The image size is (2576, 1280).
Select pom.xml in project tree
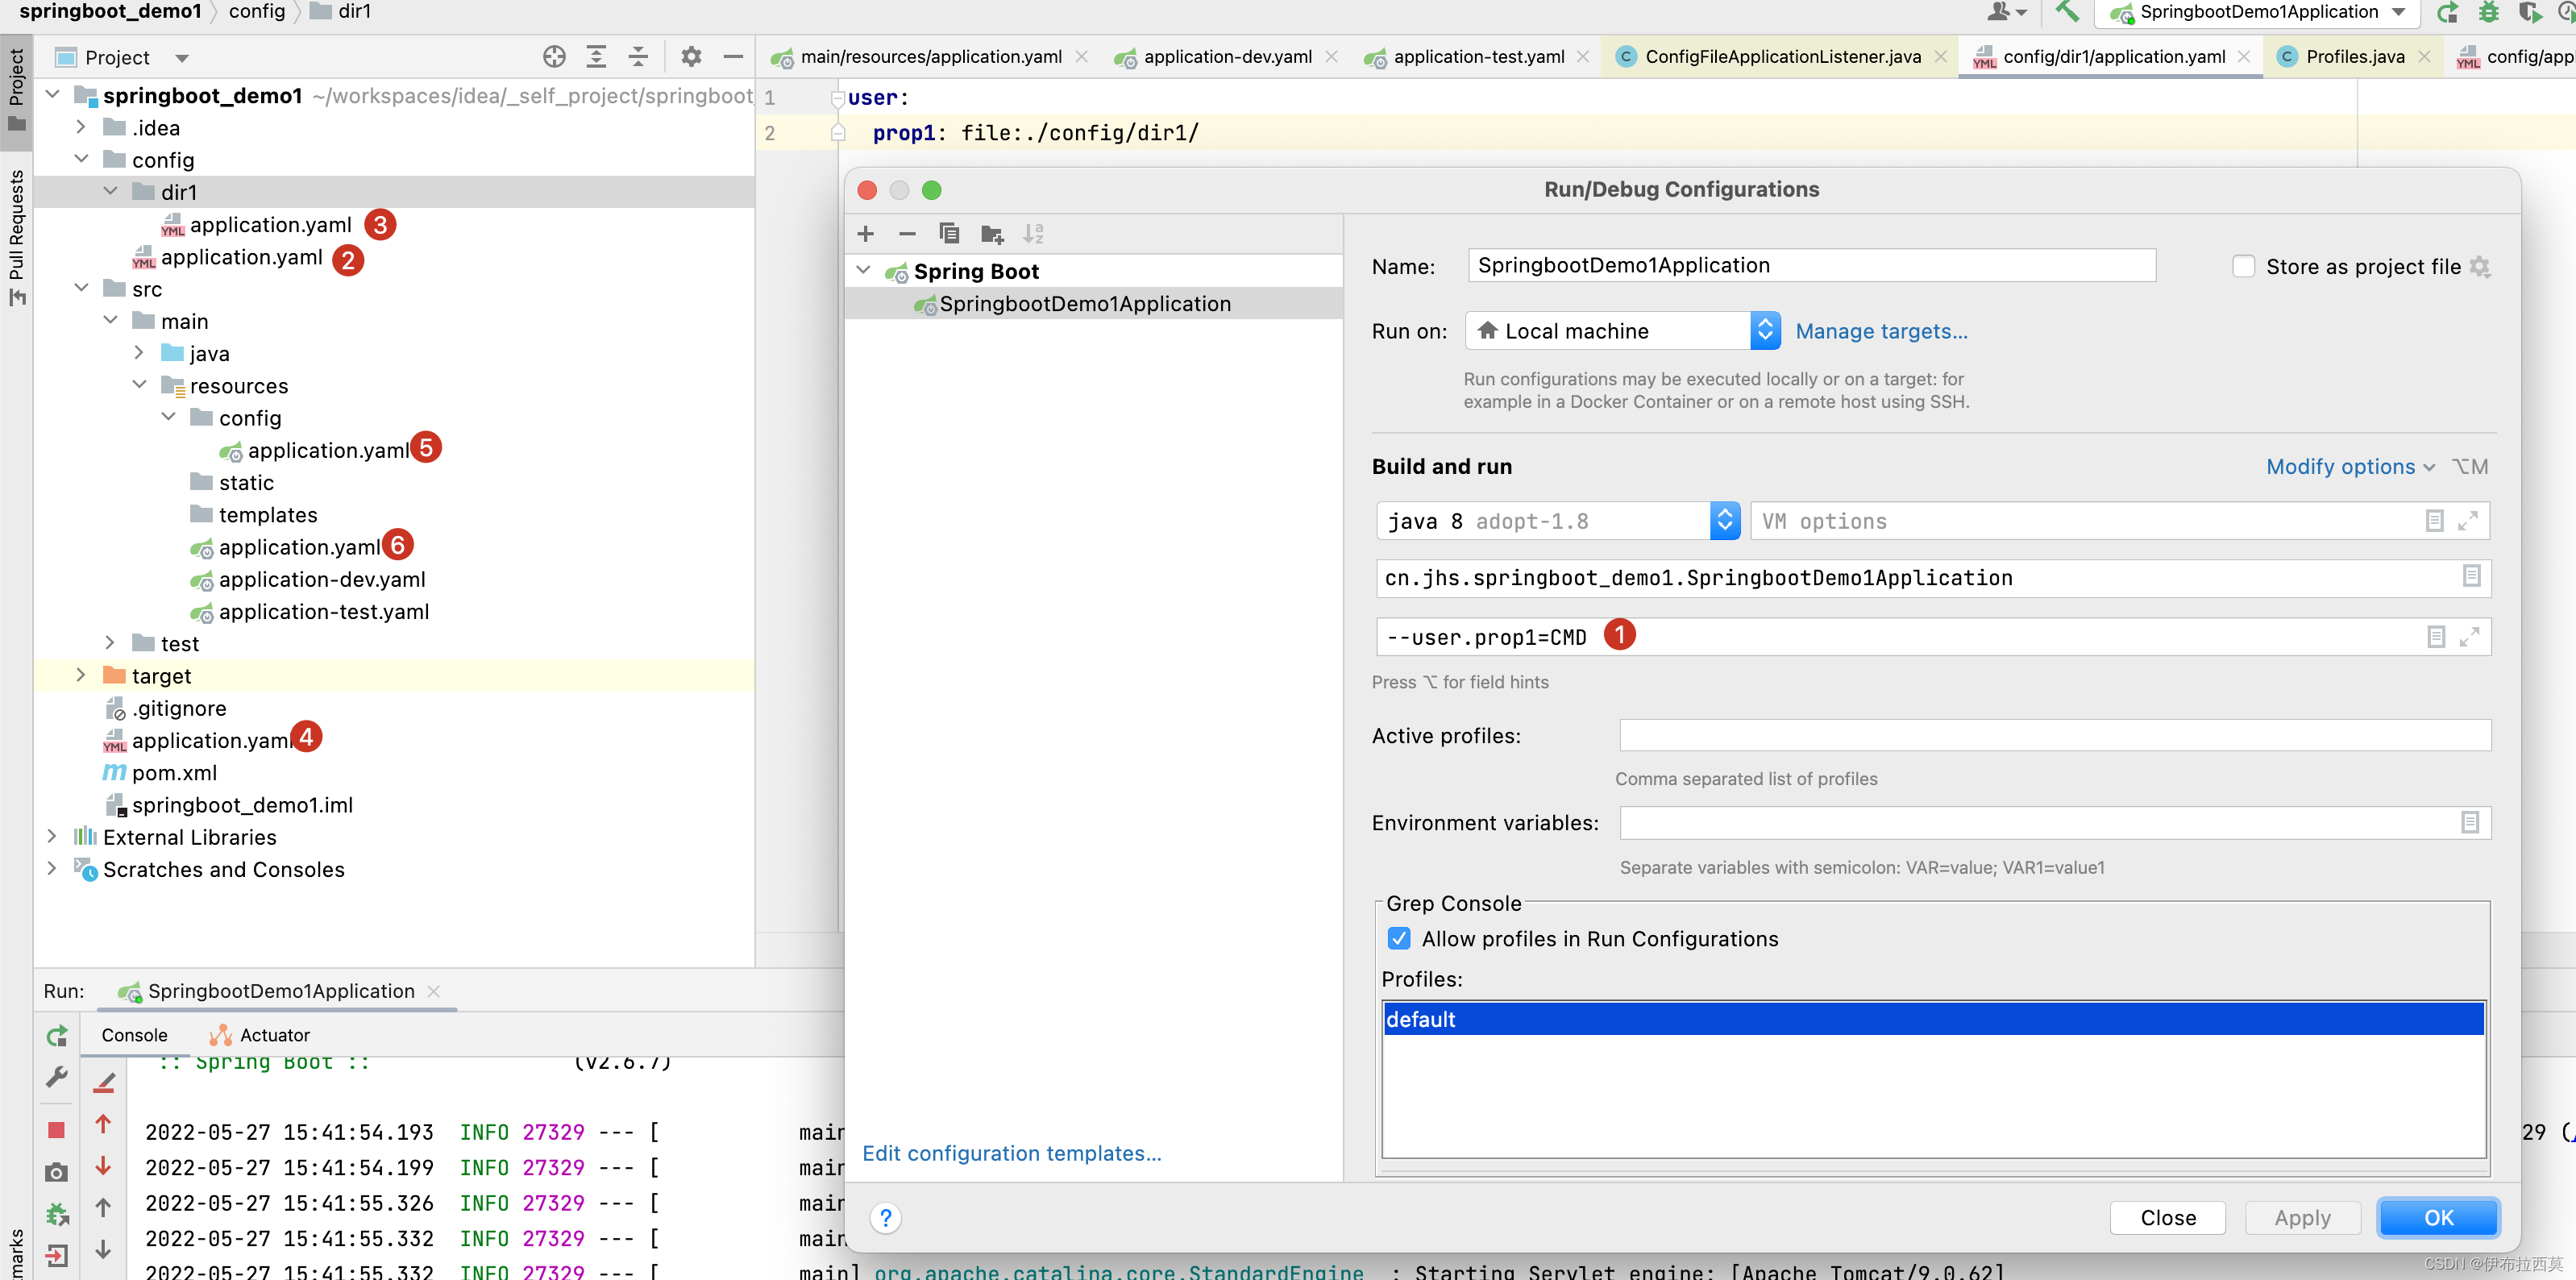pyautogui.click(x=174, y=773)
